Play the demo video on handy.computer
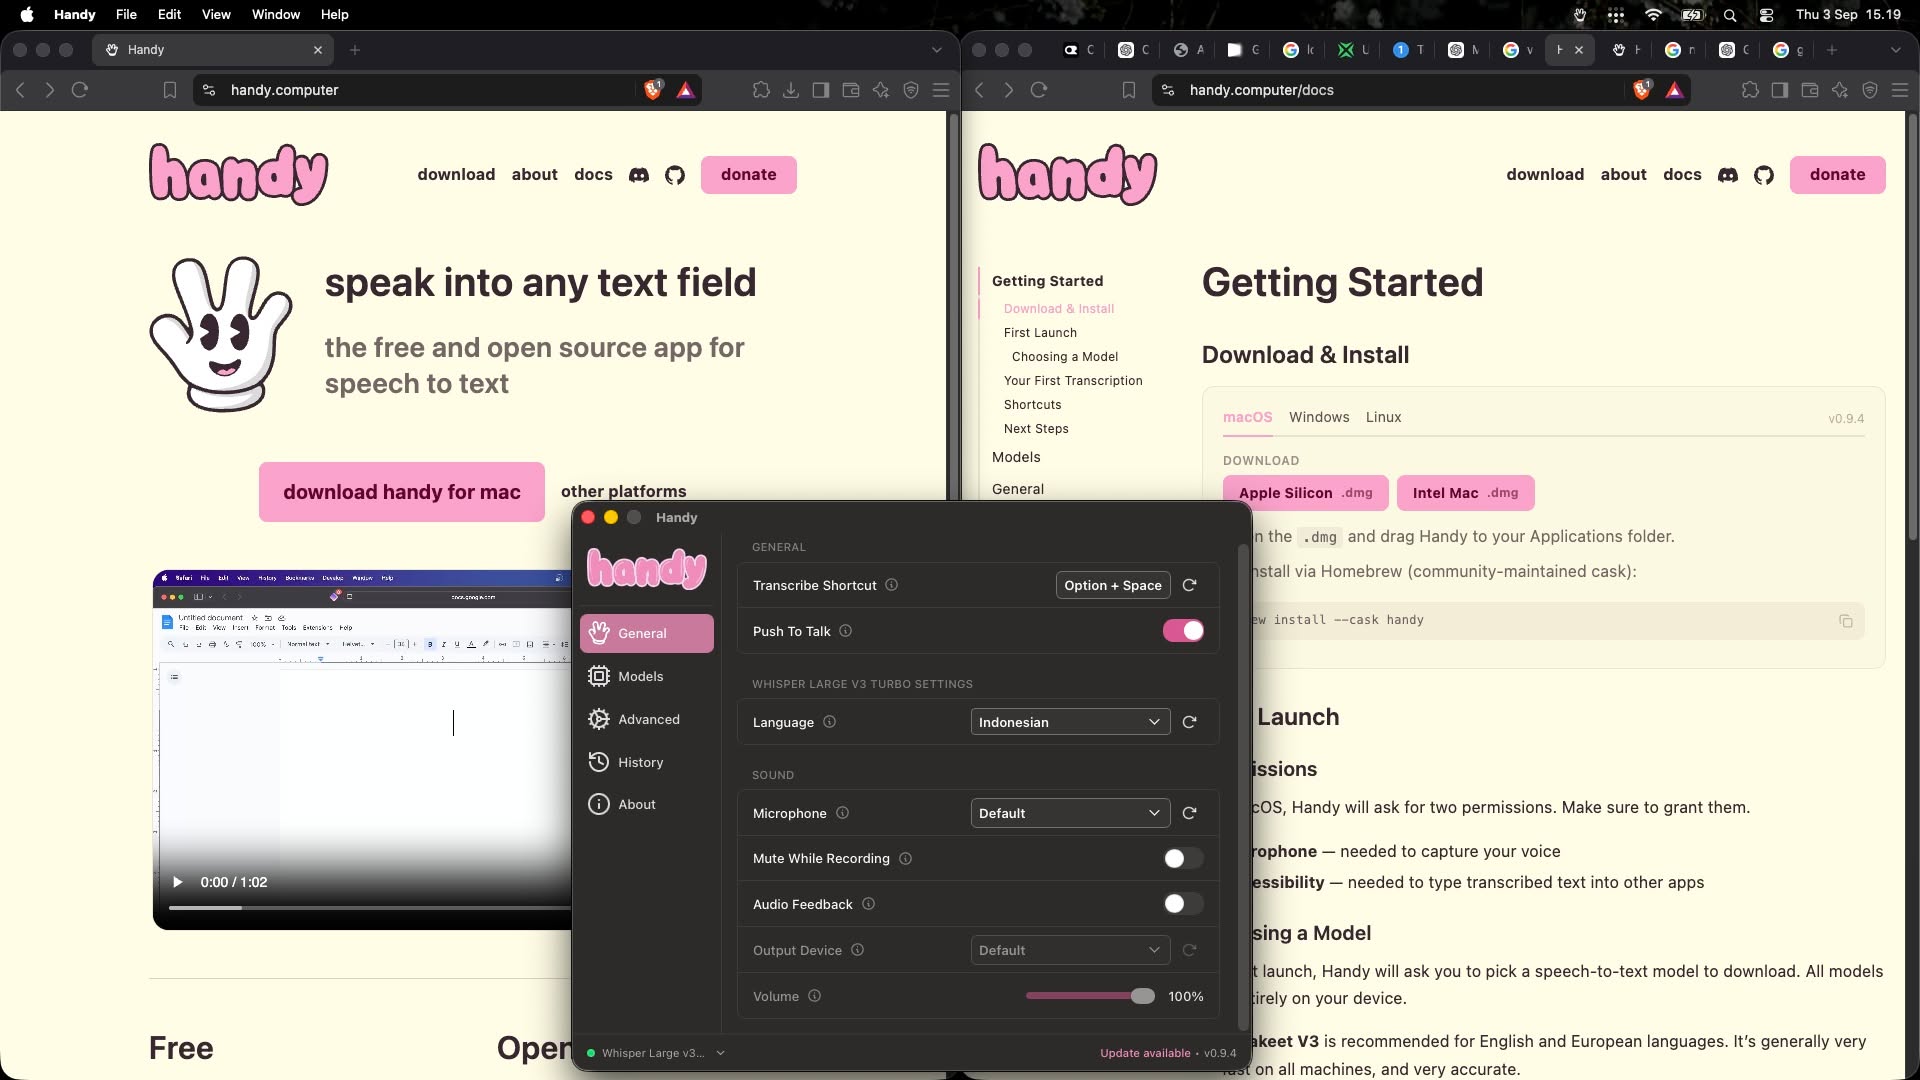 (178, 882)
